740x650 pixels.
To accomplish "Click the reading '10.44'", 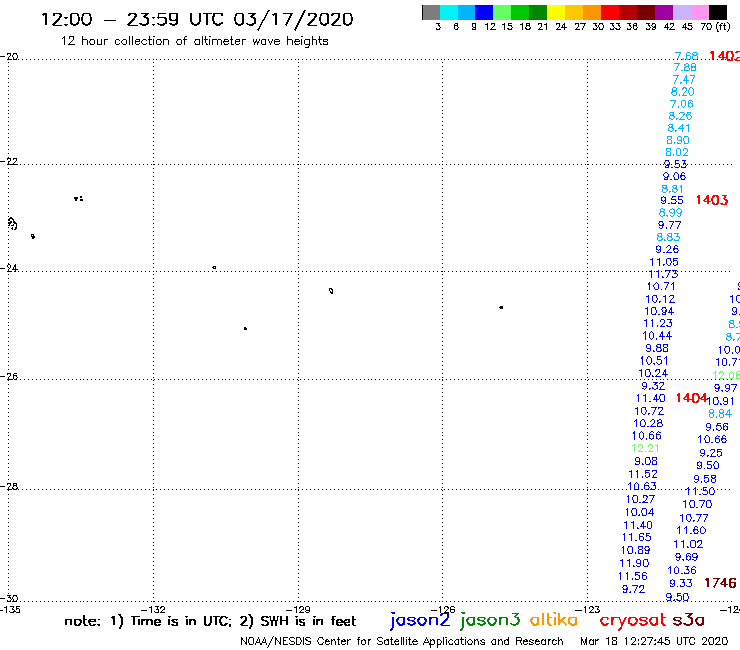I will click(656, 336).
